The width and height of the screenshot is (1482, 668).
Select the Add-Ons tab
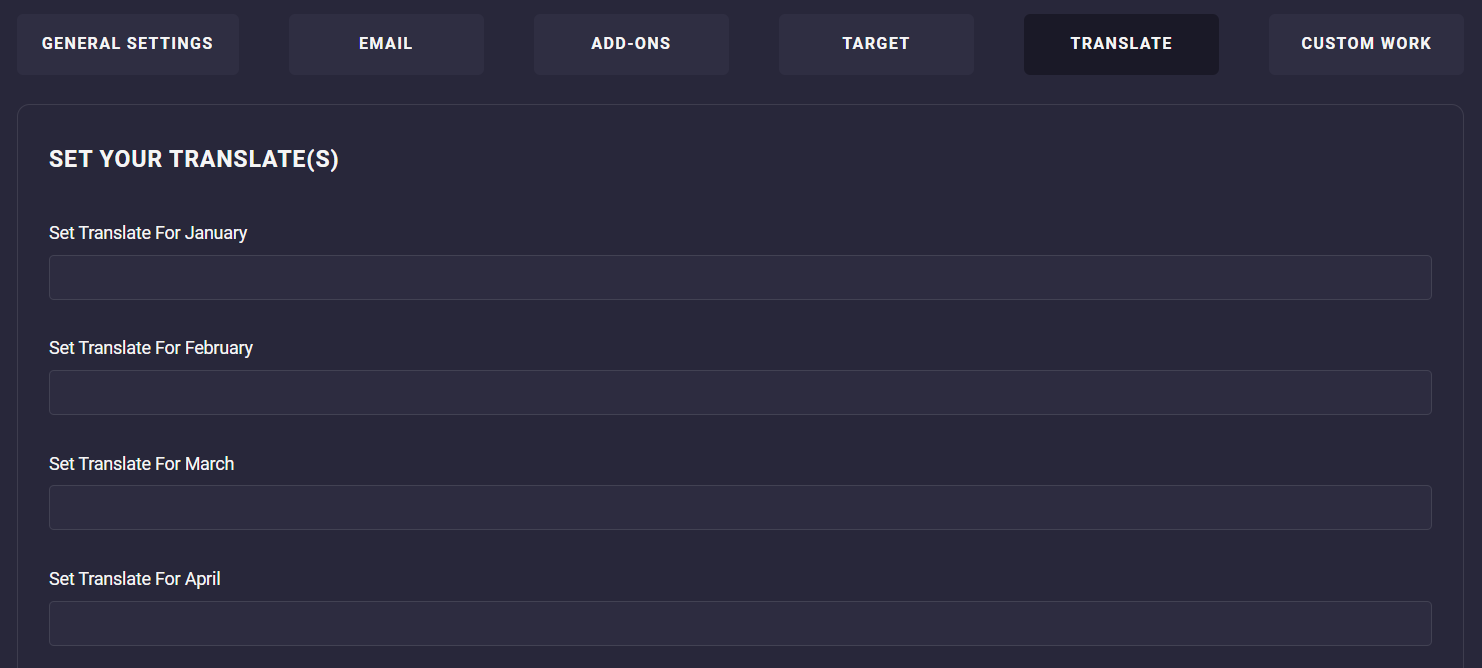coord(631,44)
